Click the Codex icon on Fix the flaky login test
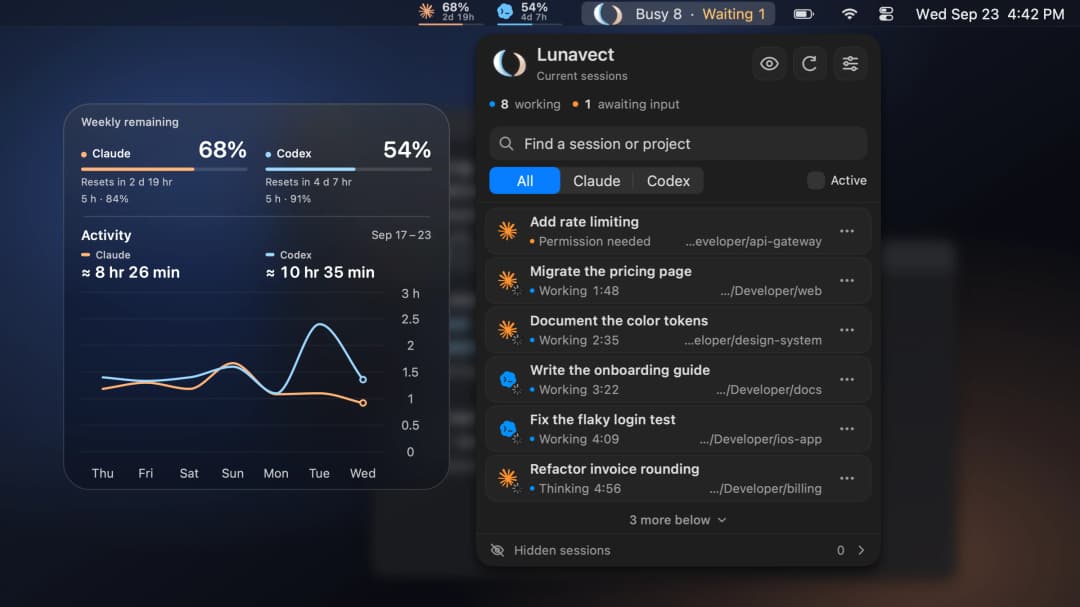Image resolution: width=1080 pixels, height=607 pixels. (x=508, y=429)
